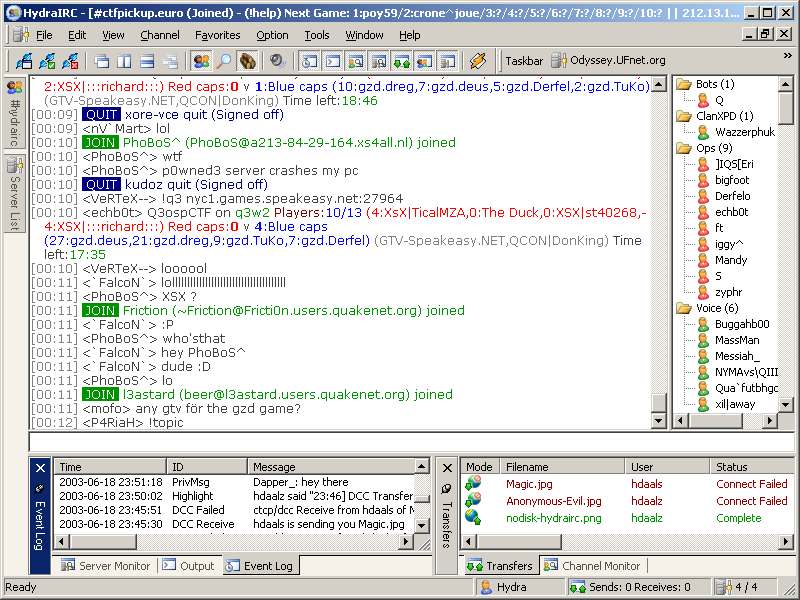The width and height of the screenshot is (800, 600).
Task: Open the Channel menu
Action: point(160,35)
